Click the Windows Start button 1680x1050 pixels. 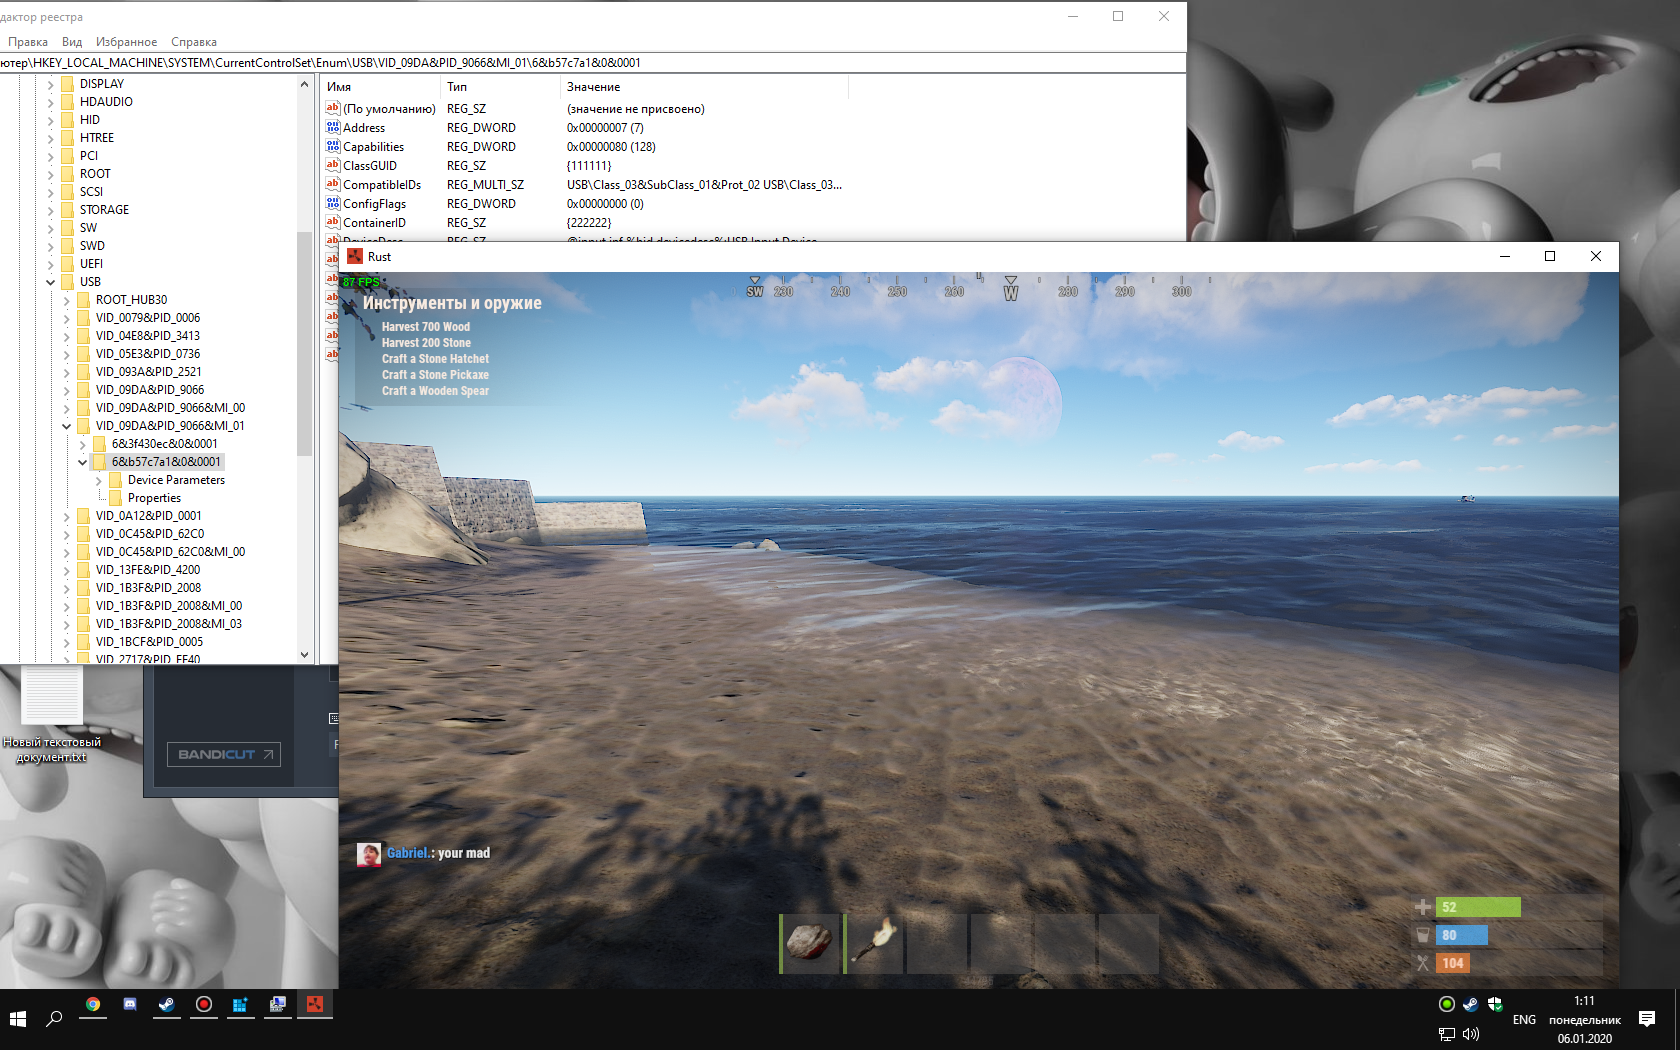[17, 1019]
